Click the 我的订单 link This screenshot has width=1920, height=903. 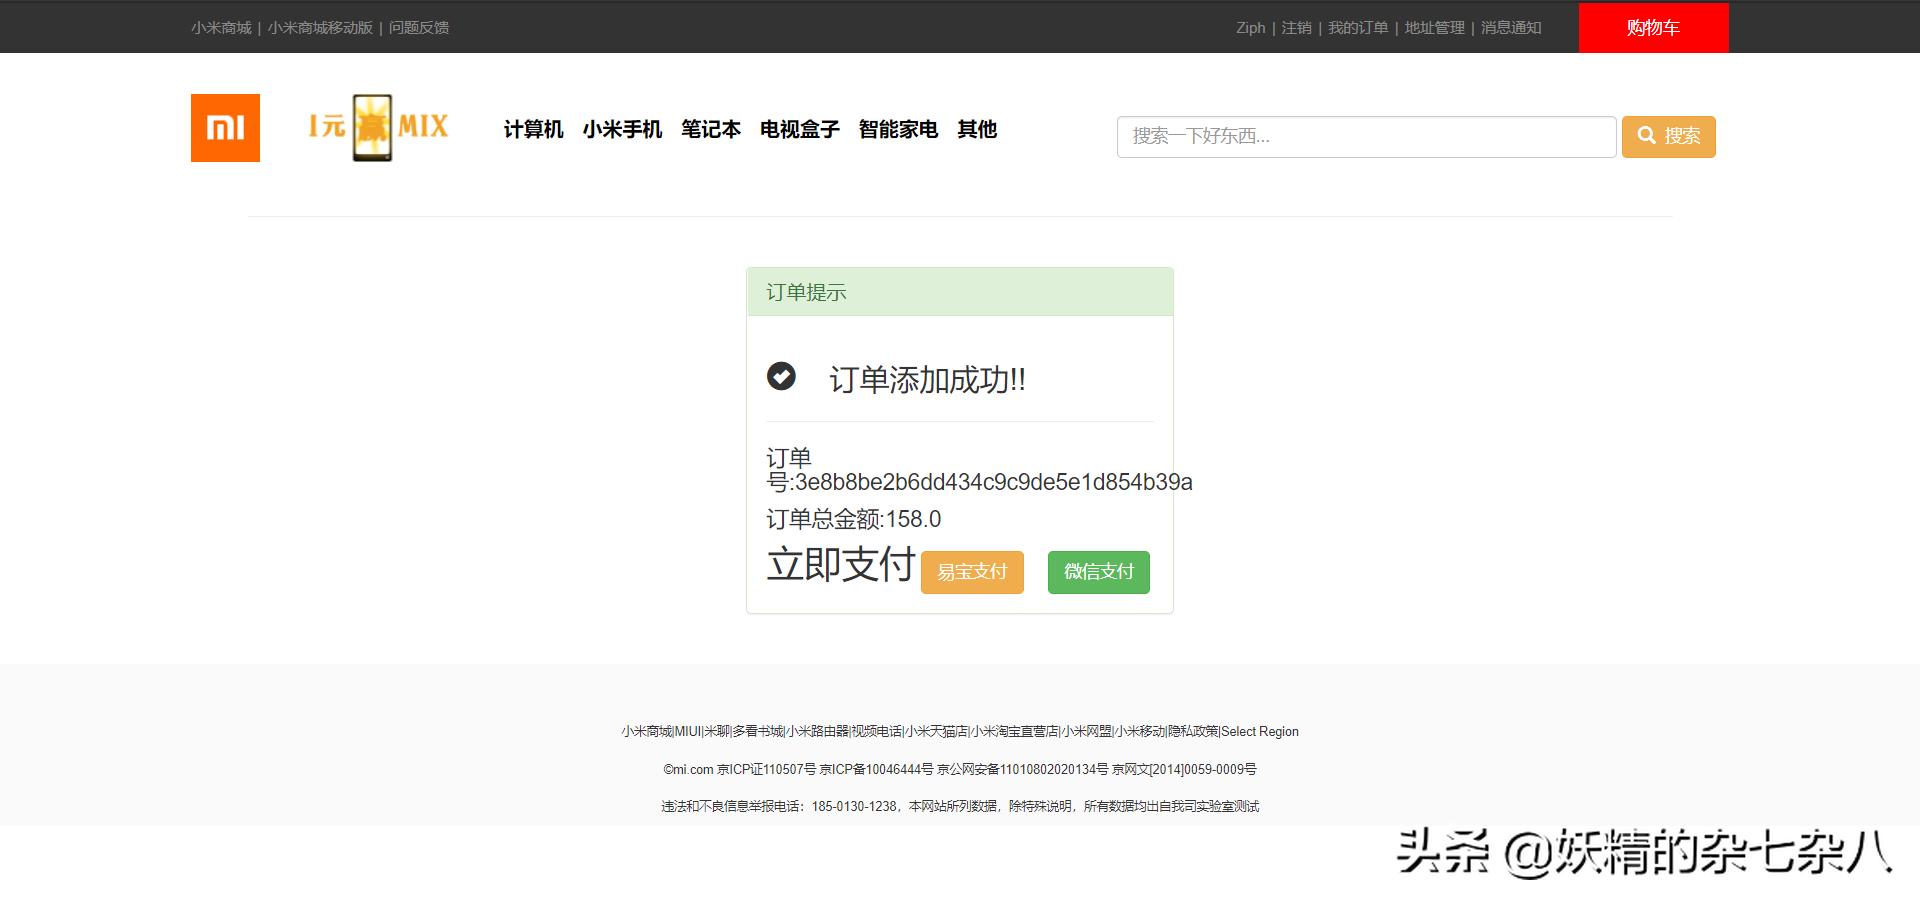[1359, 27]
